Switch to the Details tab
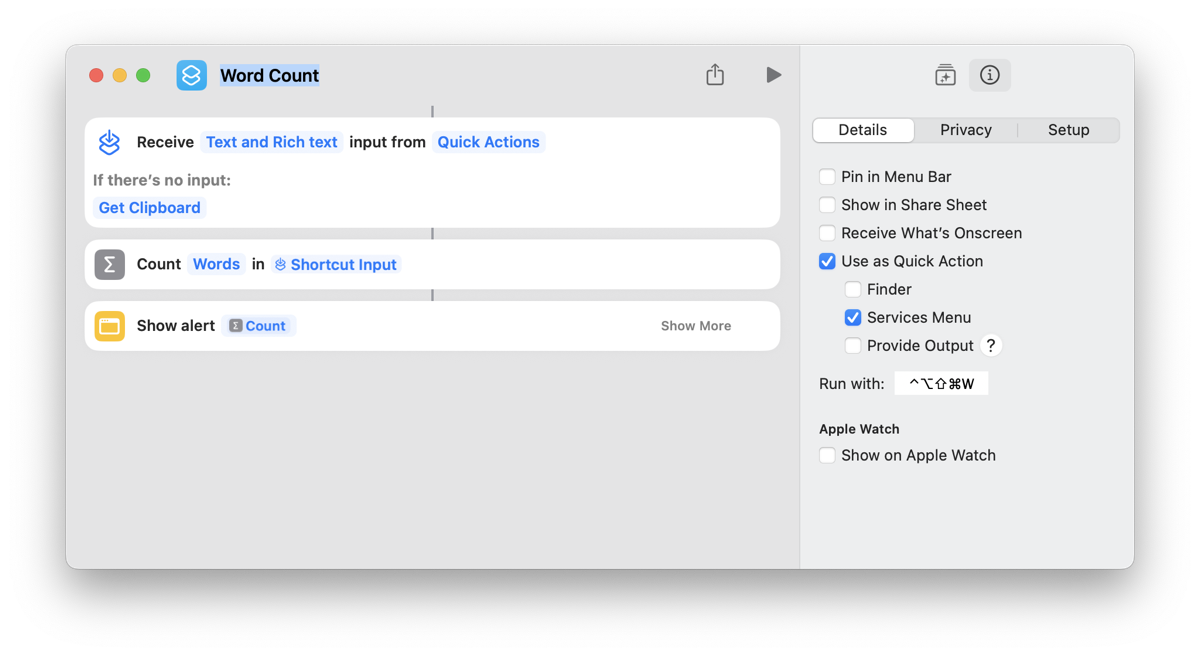 863,130
